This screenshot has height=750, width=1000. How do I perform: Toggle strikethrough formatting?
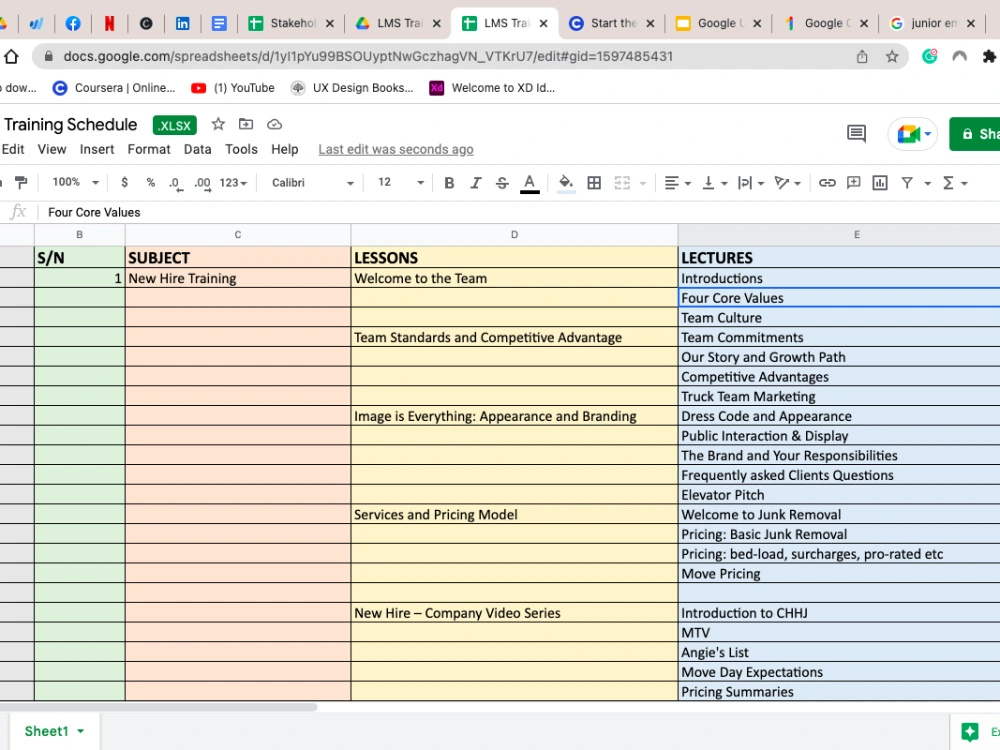click(x=502, y=183)
